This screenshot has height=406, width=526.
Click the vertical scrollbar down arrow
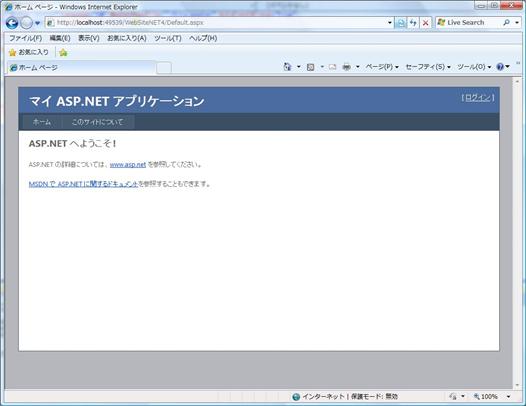coord(517,385)
